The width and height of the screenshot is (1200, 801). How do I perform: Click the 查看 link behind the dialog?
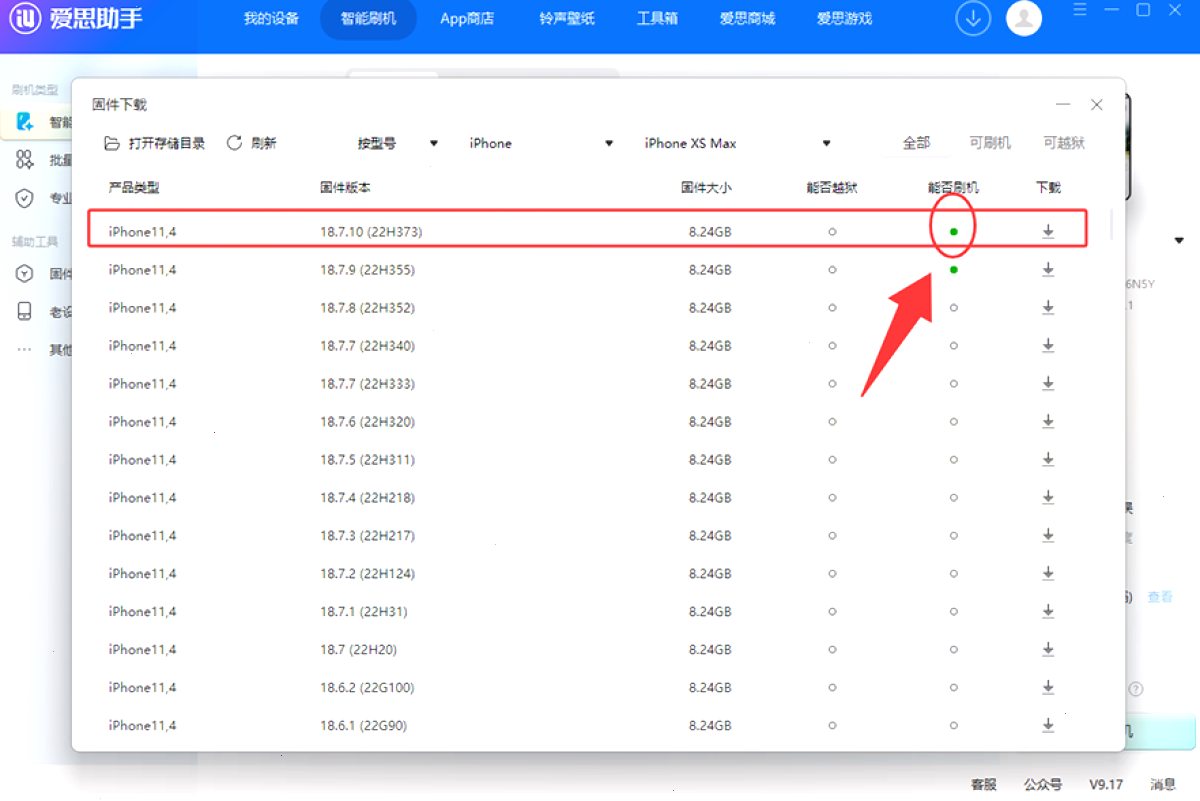1160,597
